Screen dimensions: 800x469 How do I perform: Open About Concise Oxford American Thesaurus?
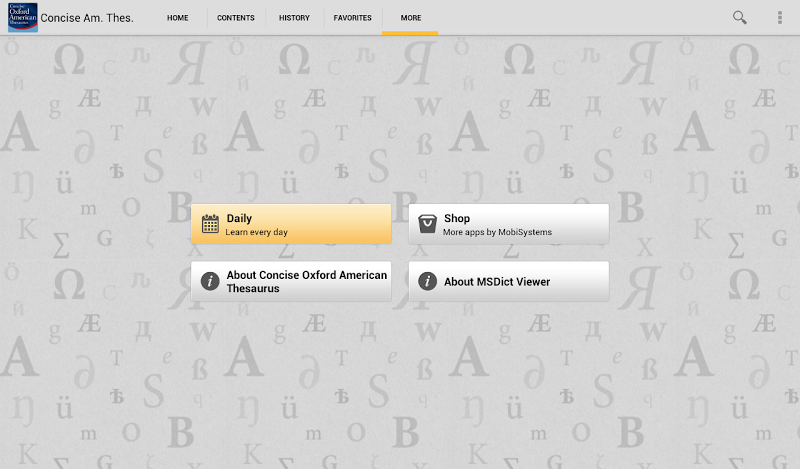pyautogui.click(x=291, y=281)
